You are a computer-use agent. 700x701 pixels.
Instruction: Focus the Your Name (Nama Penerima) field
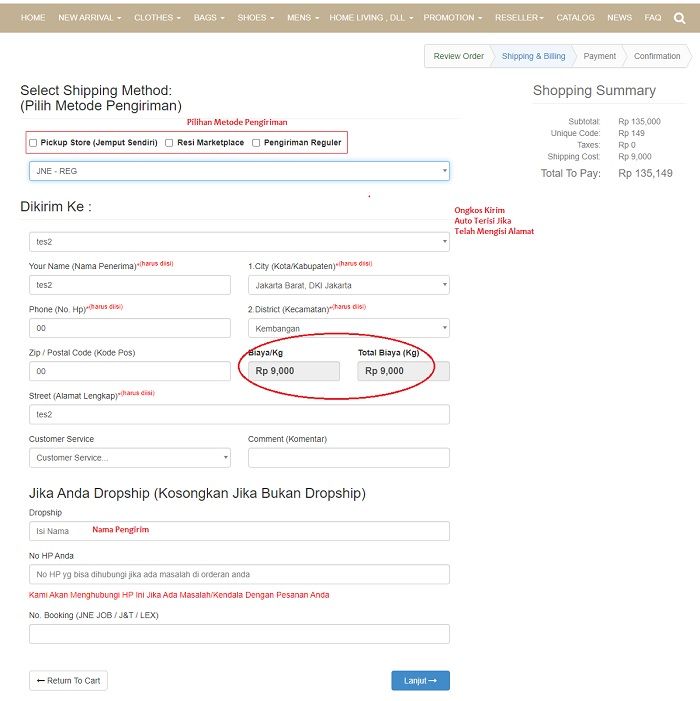(x=130, y=285)
